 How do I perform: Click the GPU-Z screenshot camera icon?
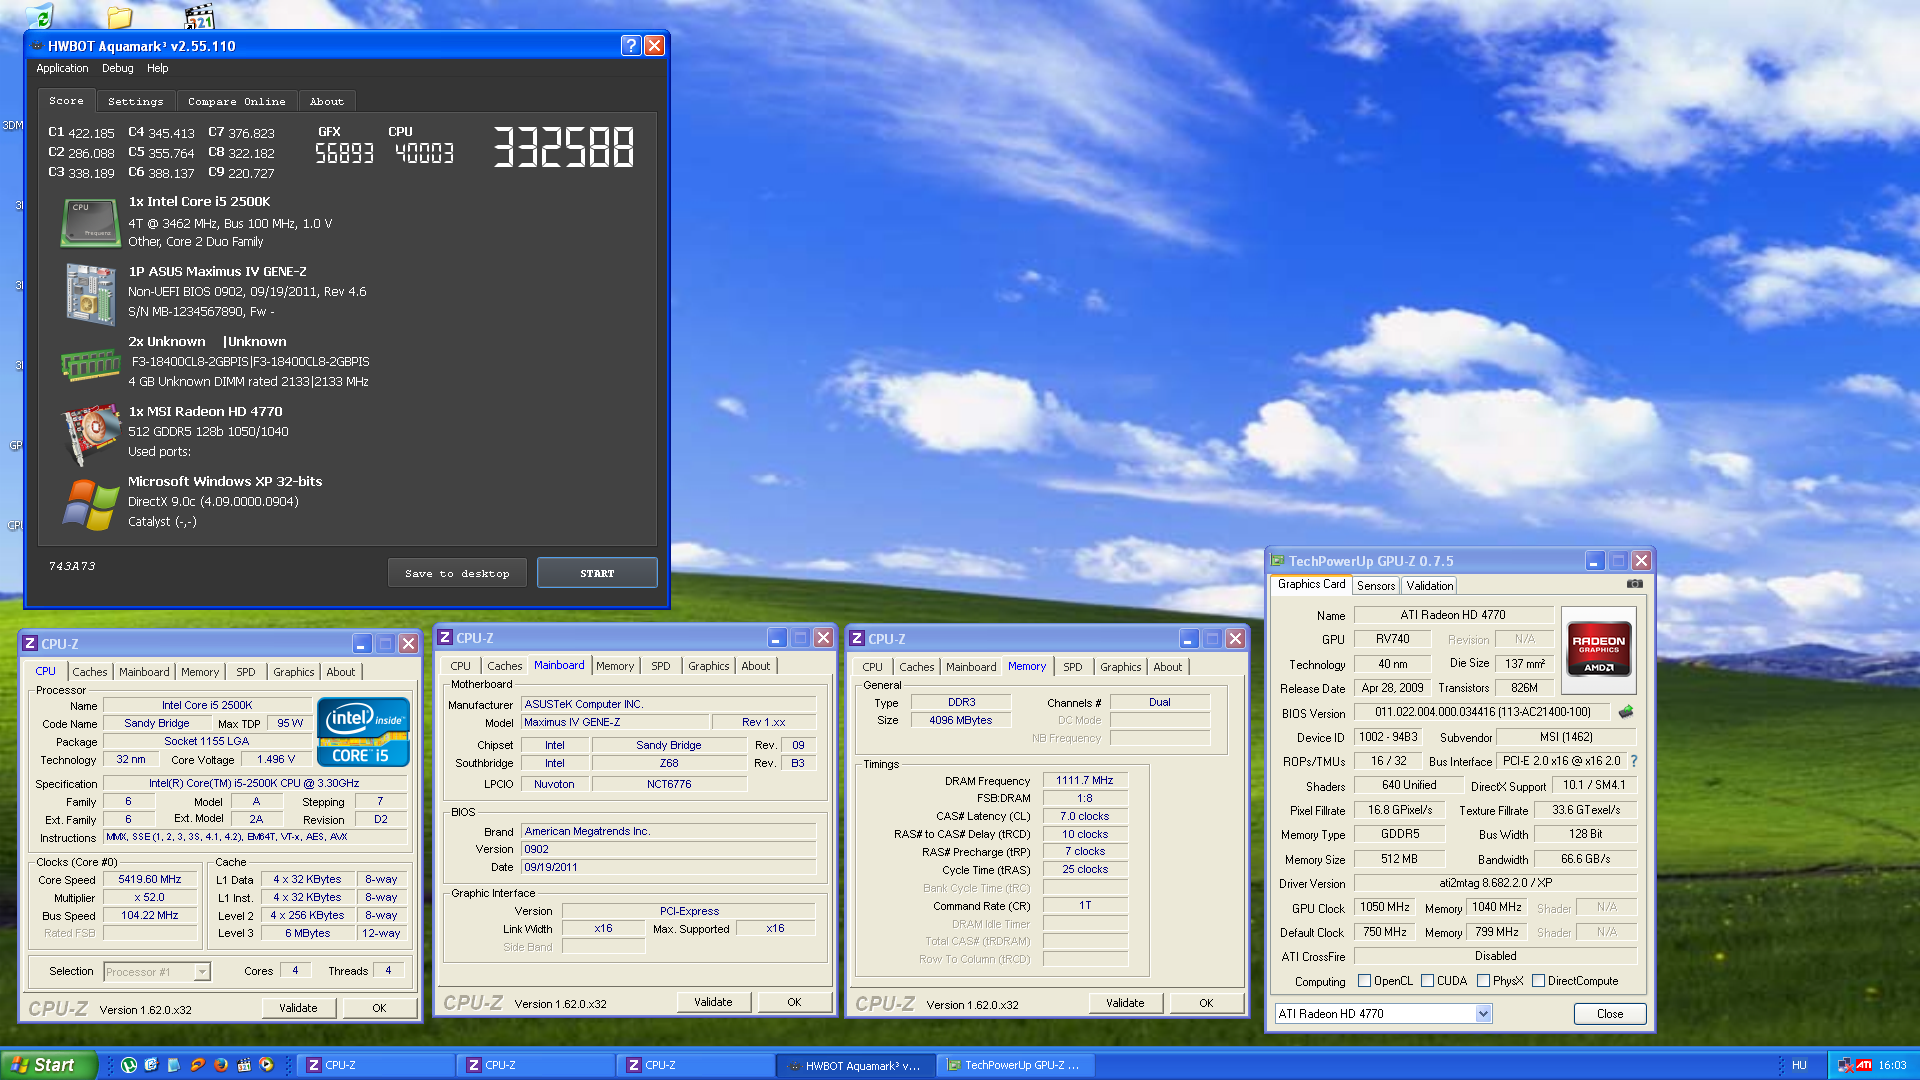point(1634,584)
